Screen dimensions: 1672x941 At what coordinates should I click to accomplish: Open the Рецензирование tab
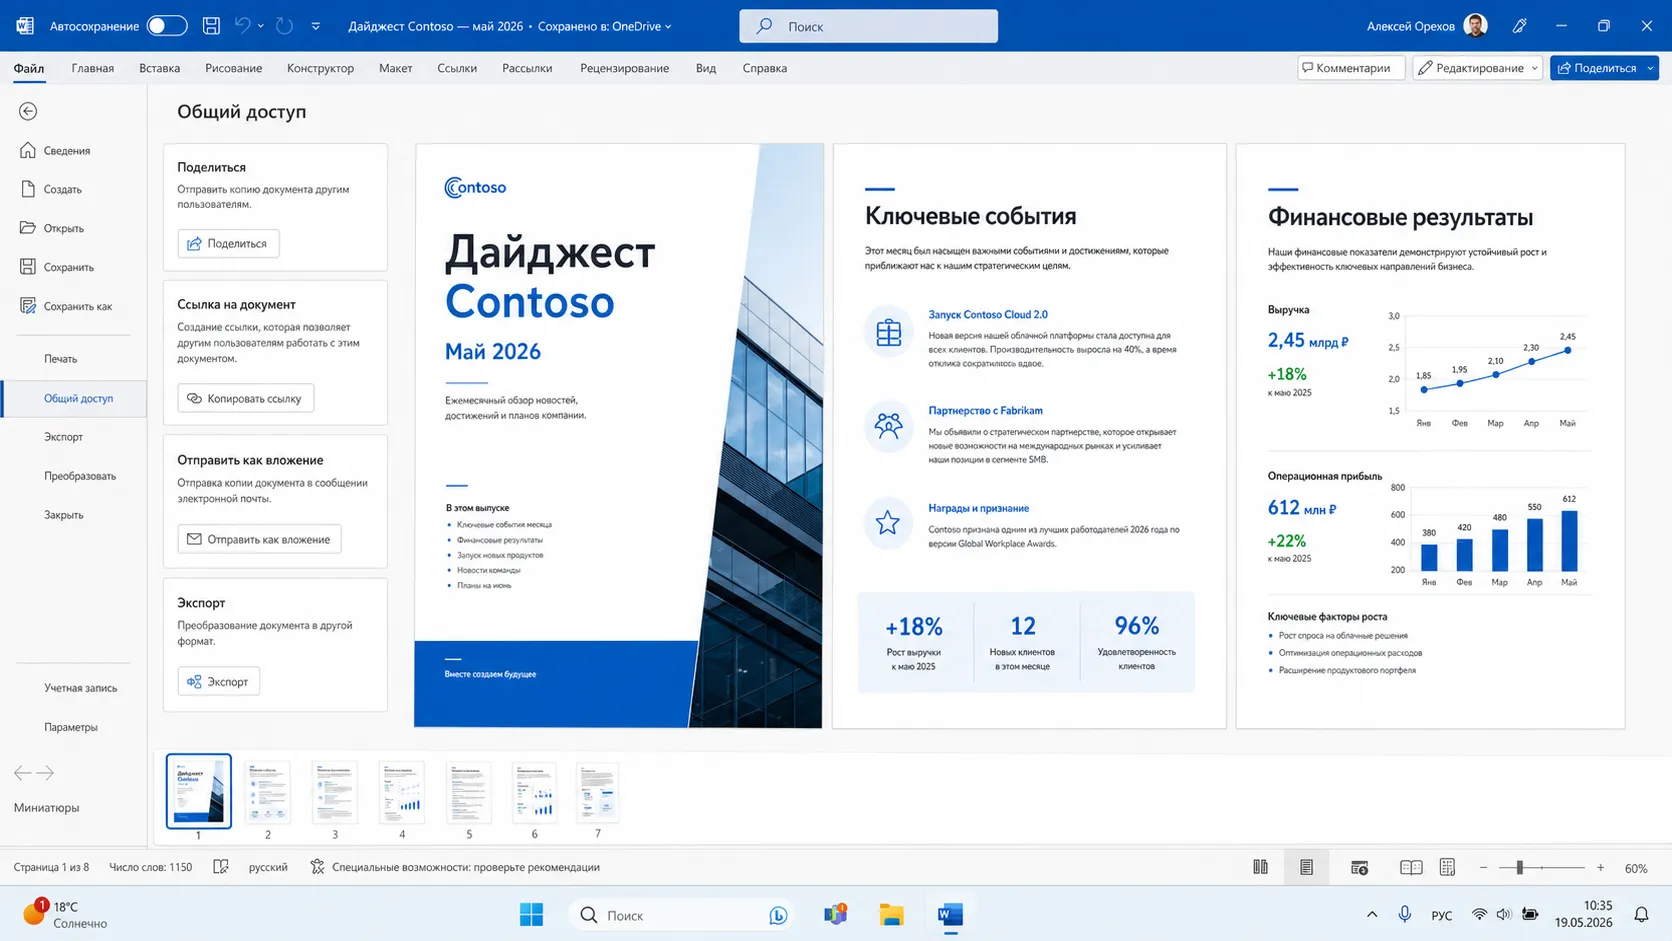(x=625, y=68)
